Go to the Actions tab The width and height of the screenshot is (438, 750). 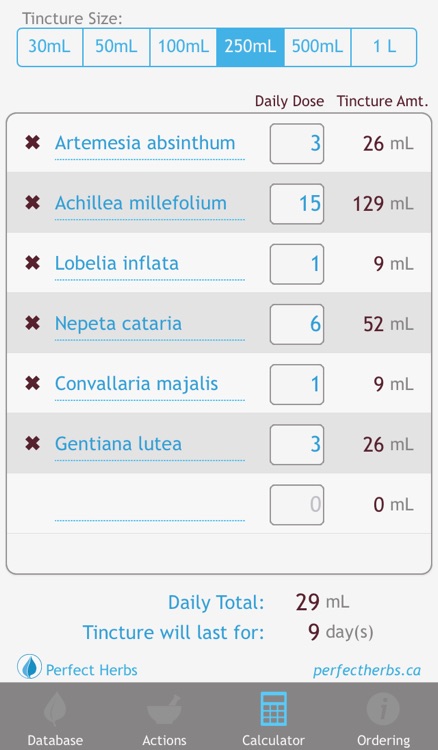(164, 719)
